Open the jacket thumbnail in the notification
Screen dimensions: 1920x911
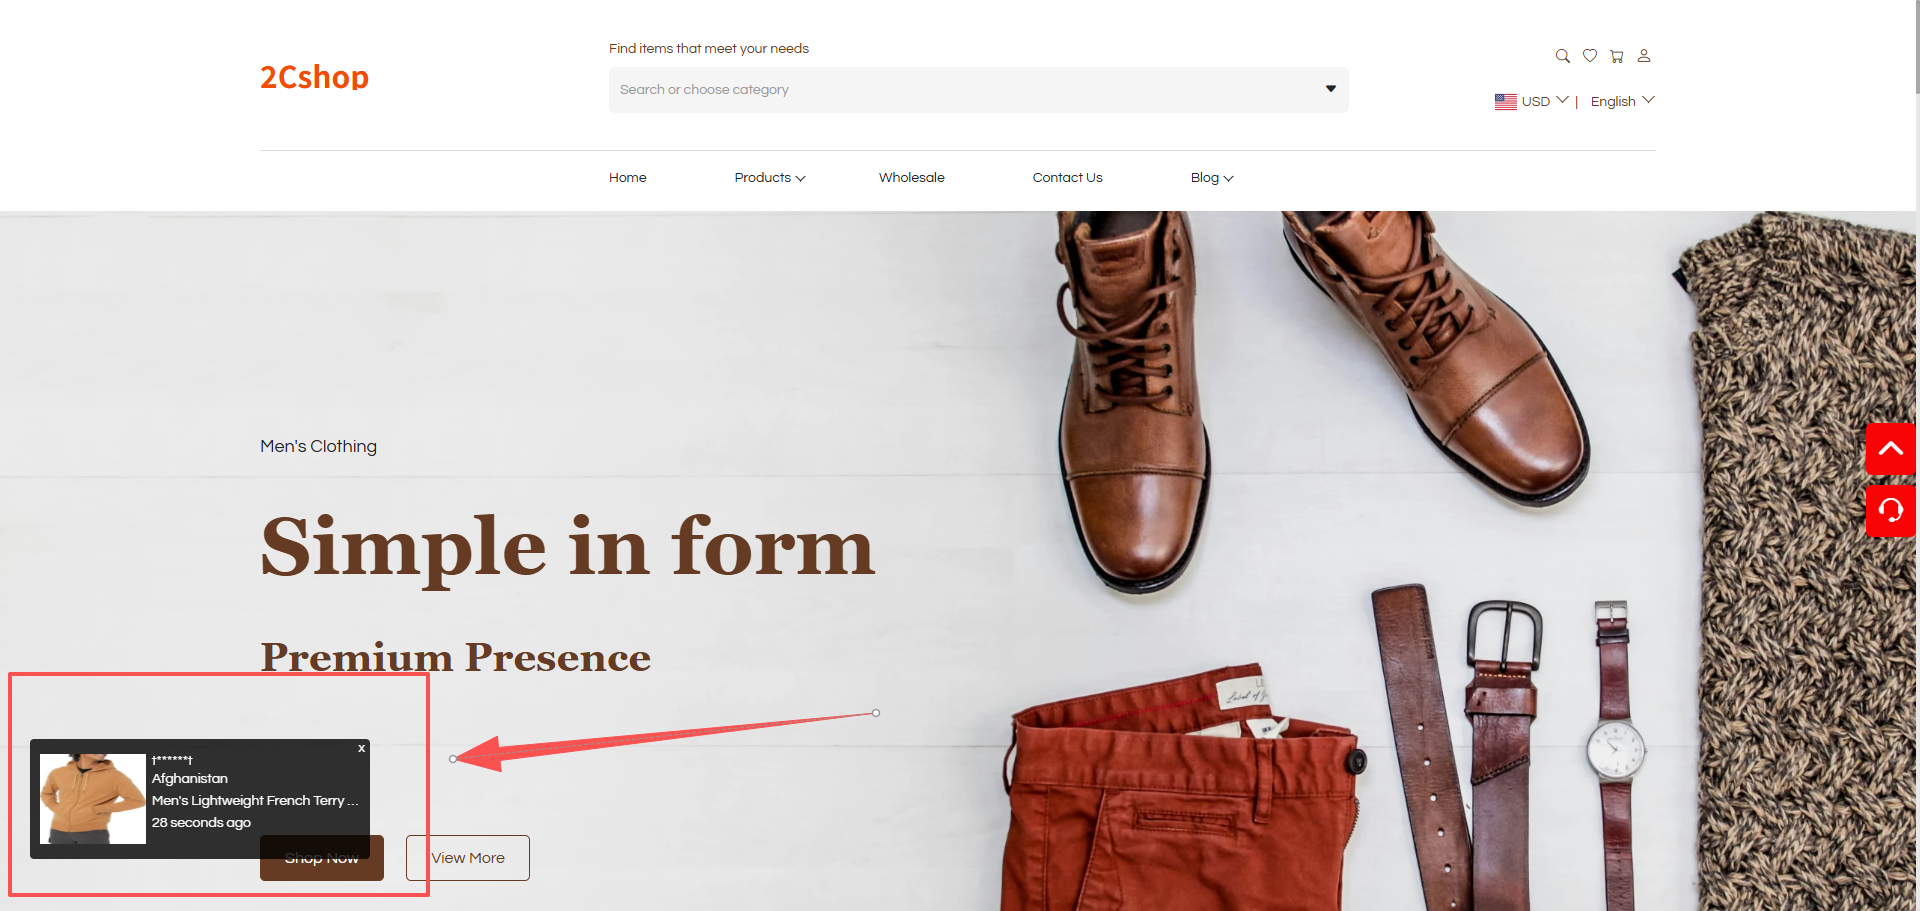click(x=93, y=799)
